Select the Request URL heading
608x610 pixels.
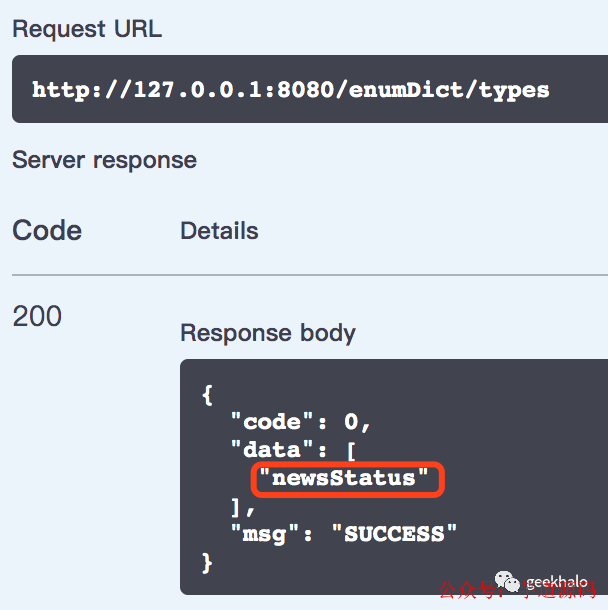tap(87, 29)
